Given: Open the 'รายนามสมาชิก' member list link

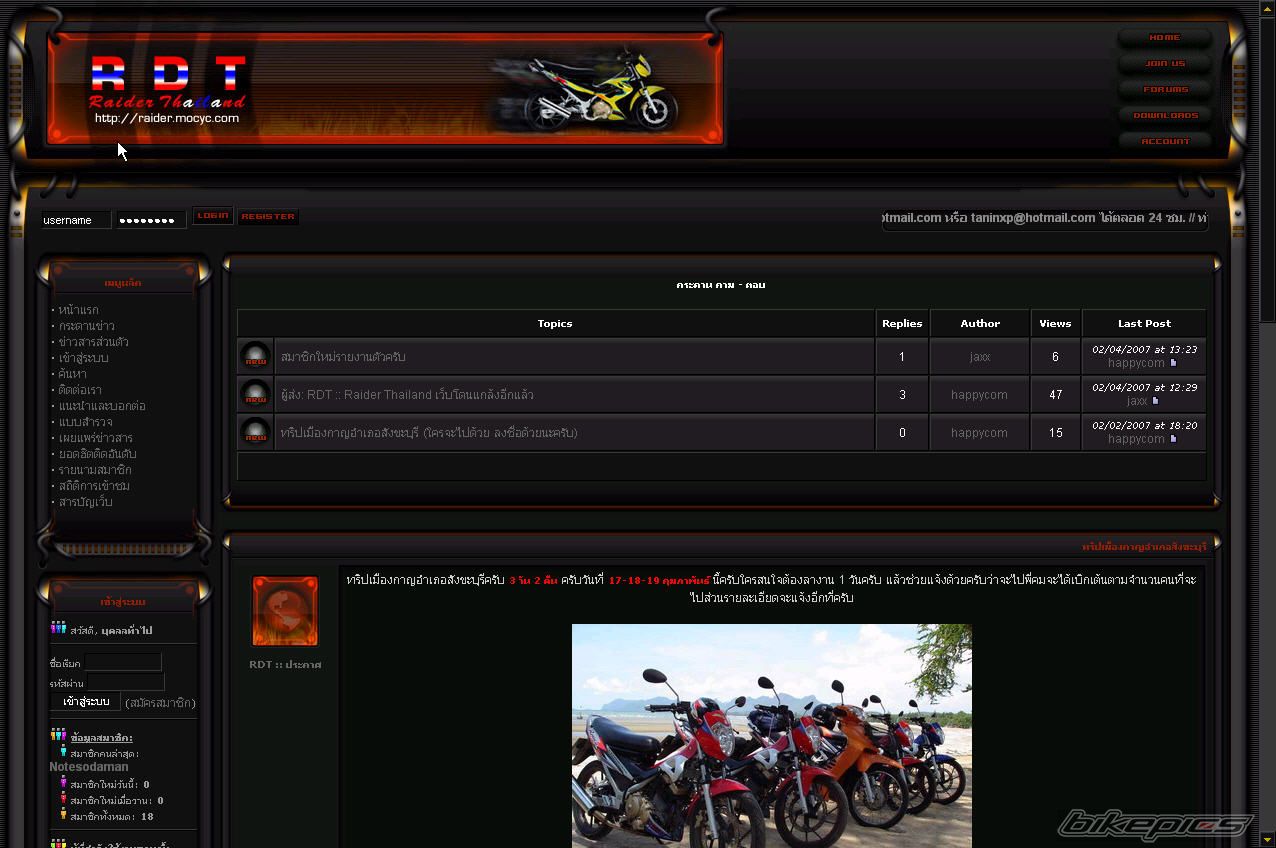Looking at the screenshot, I should [x=95, y=470].
